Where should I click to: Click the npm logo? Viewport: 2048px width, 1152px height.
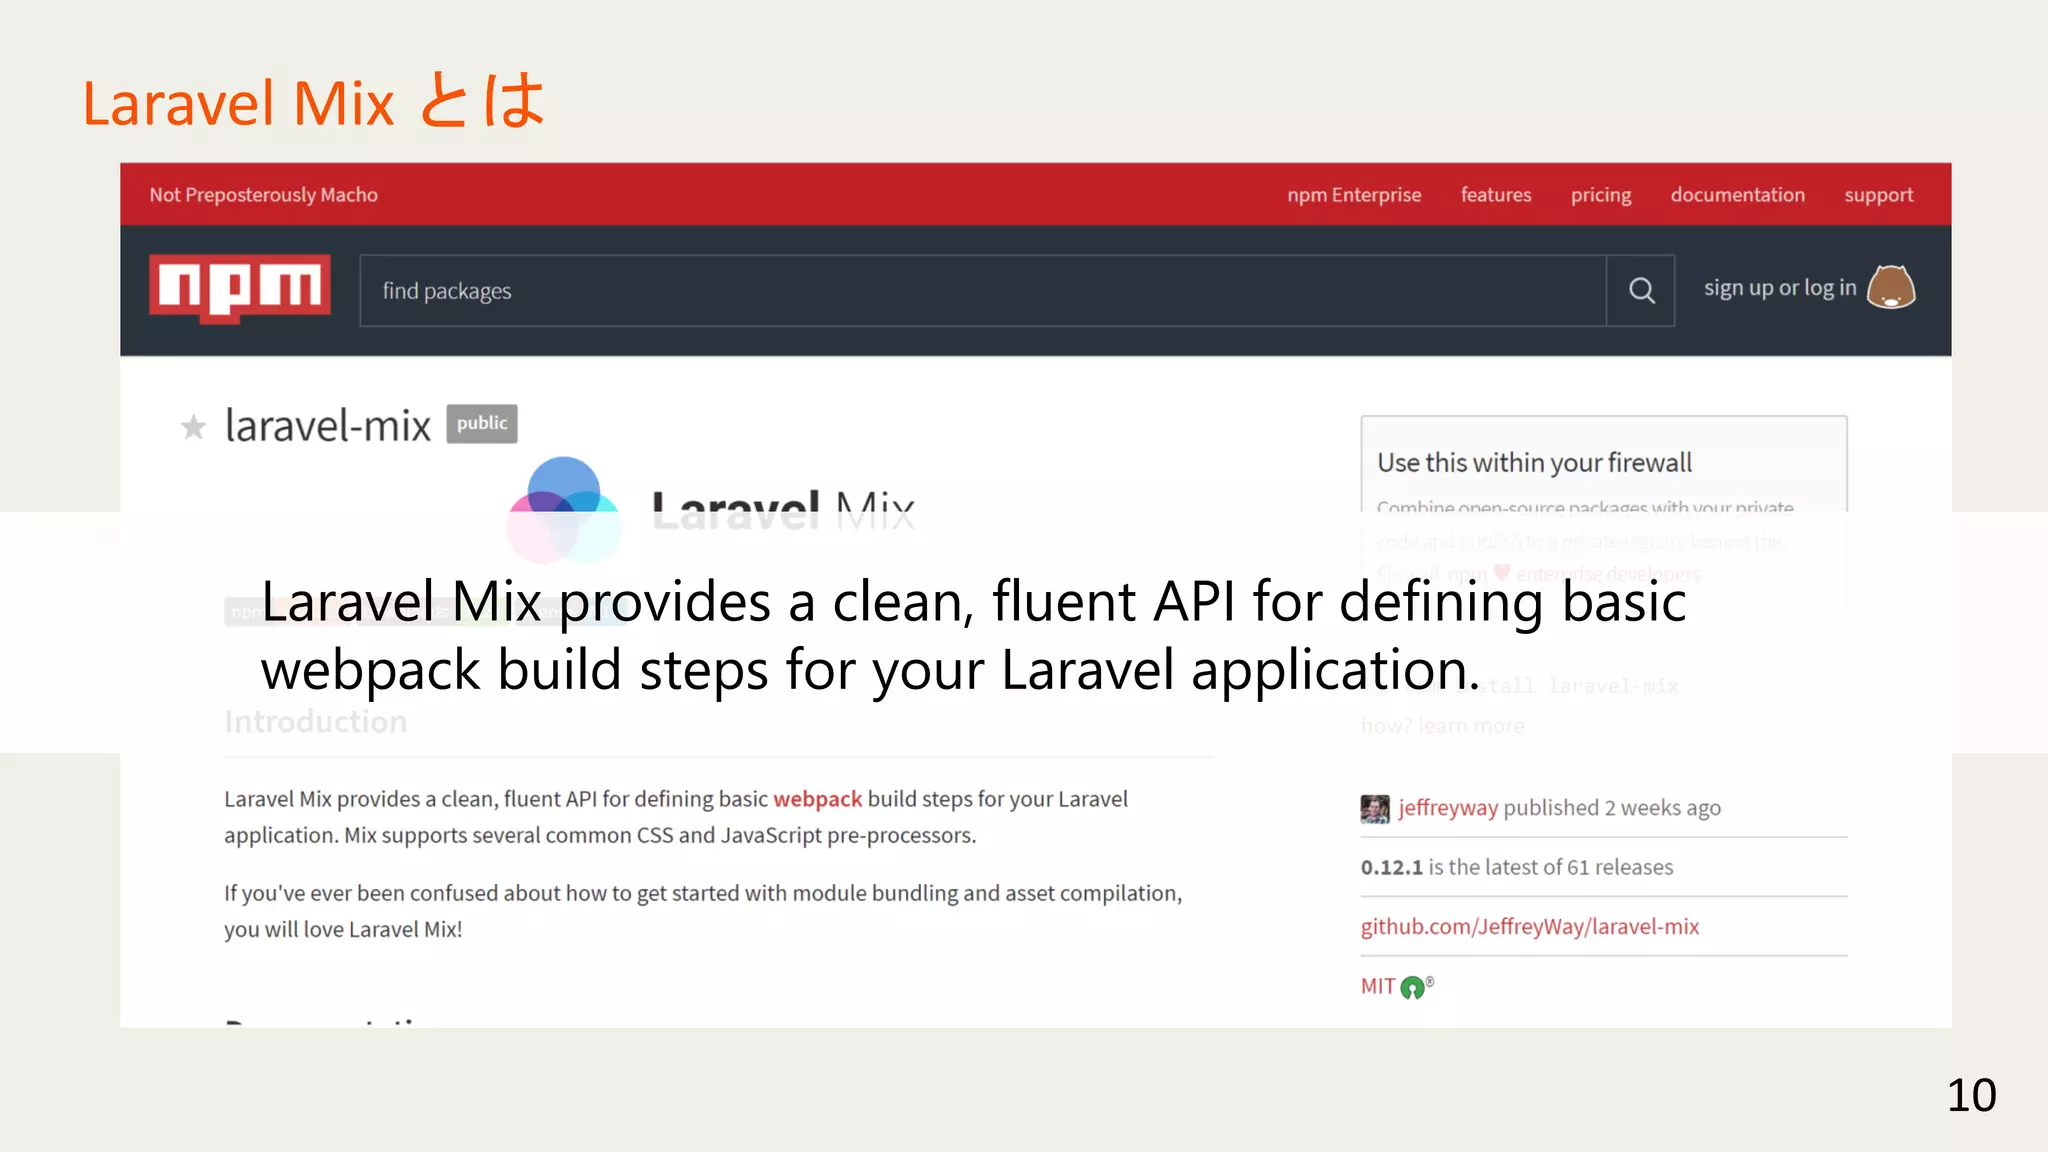pyautogui.click(x=240, y=289)
